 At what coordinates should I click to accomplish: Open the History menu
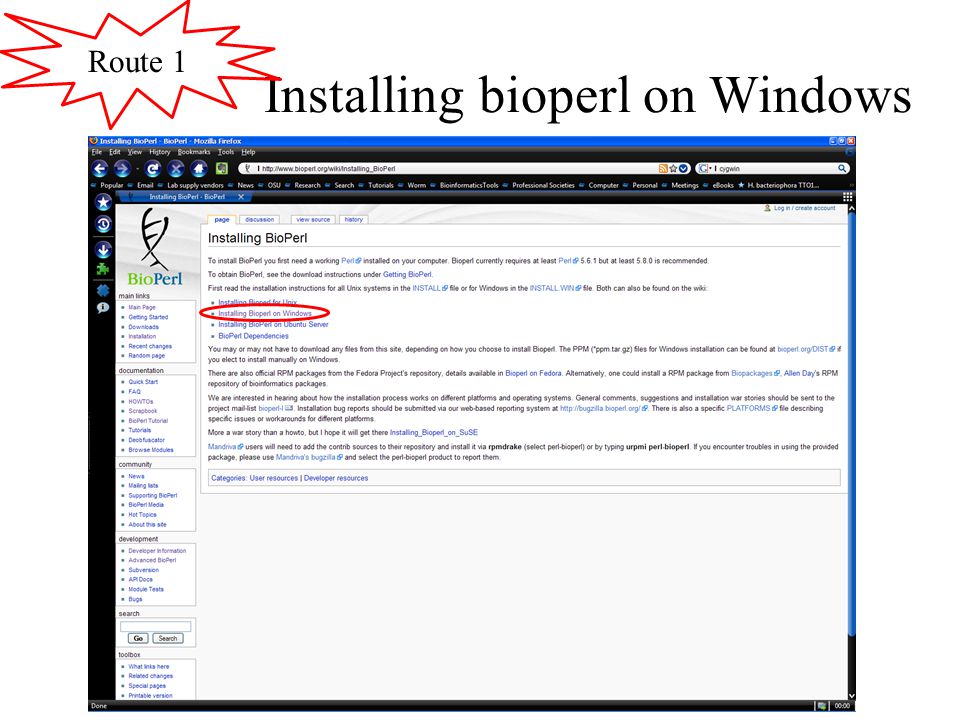(159, 152)
